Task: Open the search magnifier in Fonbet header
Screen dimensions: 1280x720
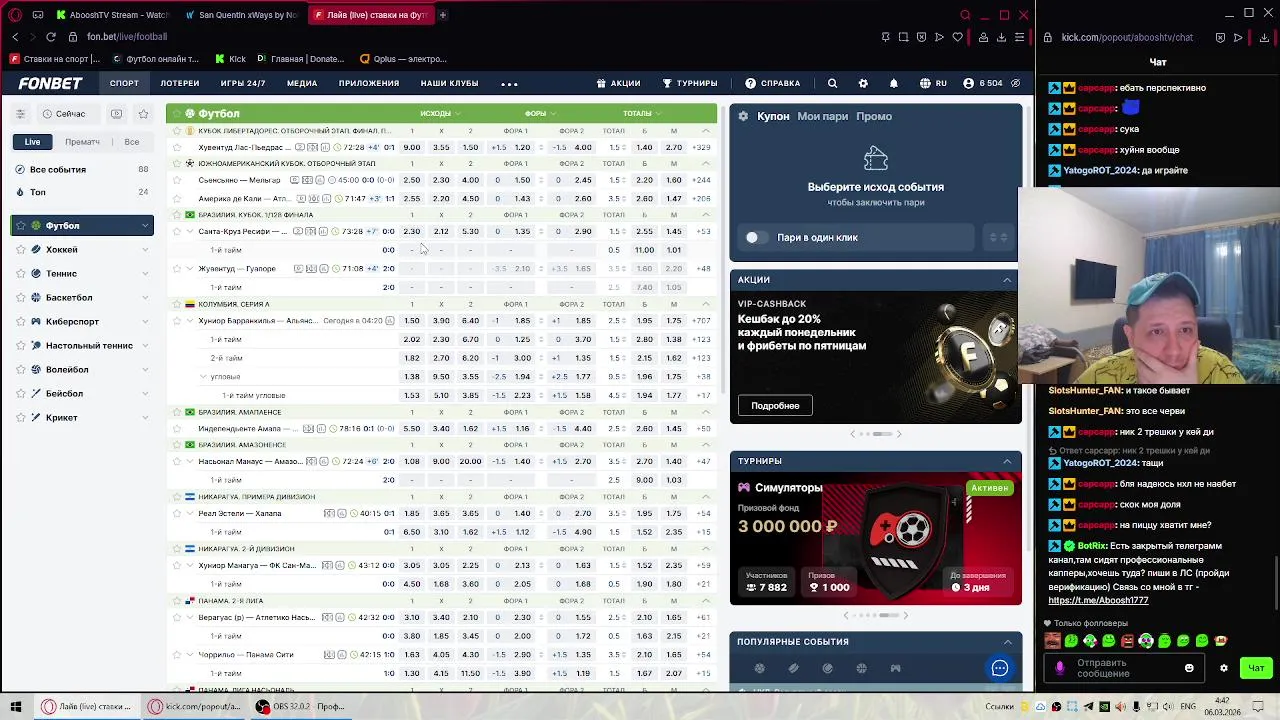Action: point(832,83)
